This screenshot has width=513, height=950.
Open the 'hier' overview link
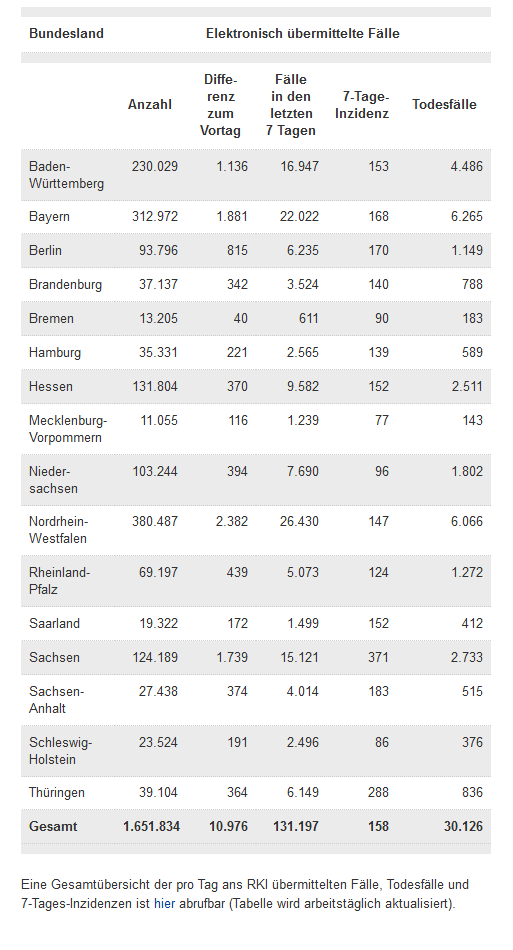(x=164, y=903)
